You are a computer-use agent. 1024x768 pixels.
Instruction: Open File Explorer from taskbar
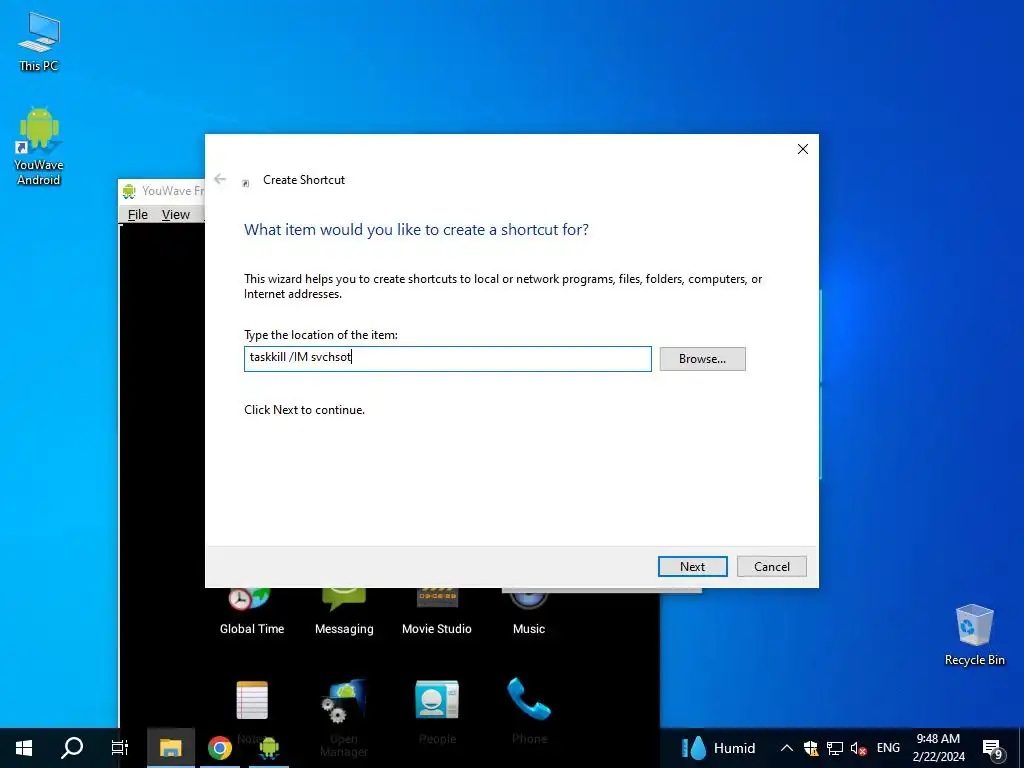tap(170, 748)
